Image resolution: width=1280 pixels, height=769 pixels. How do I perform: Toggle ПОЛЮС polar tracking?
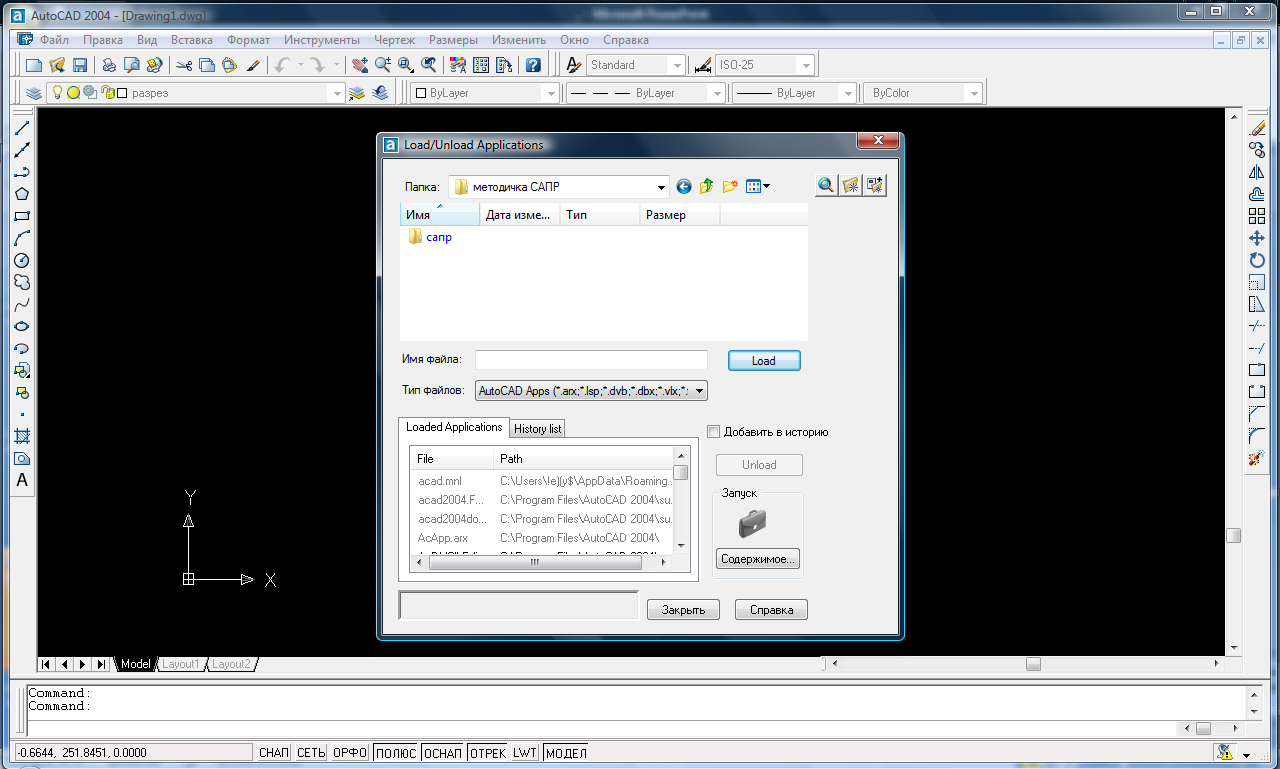coord(395,753)
